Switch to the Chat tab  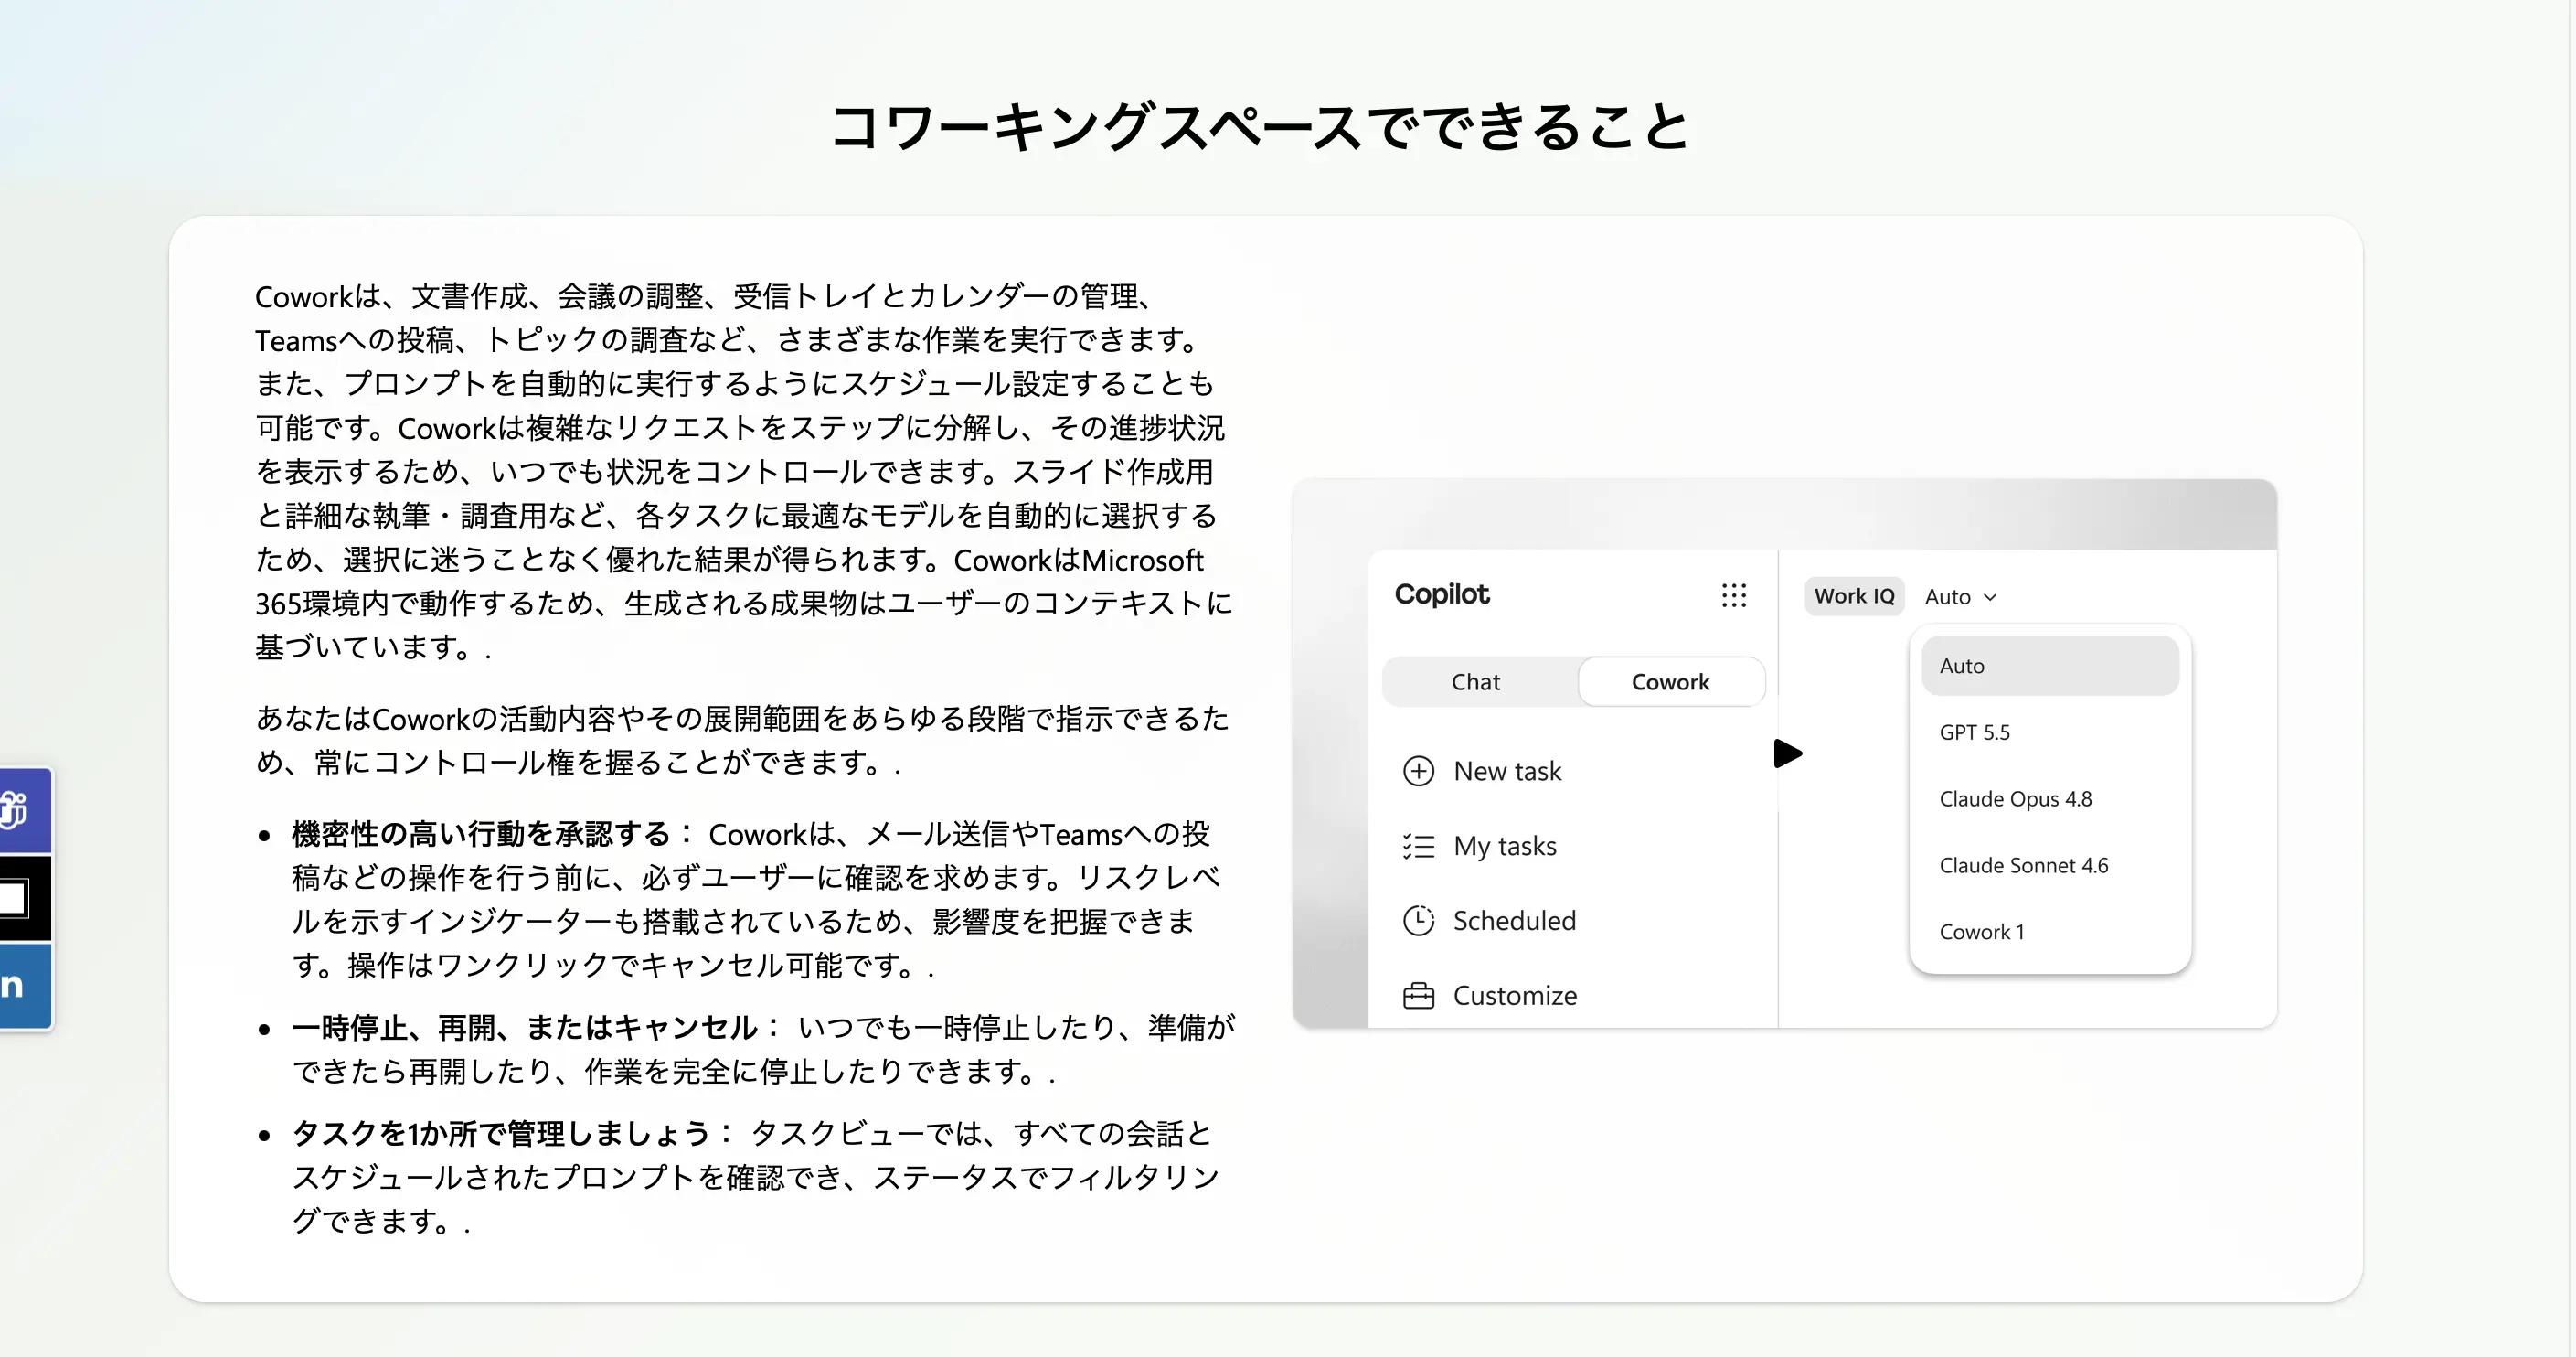click(1476, 682)
